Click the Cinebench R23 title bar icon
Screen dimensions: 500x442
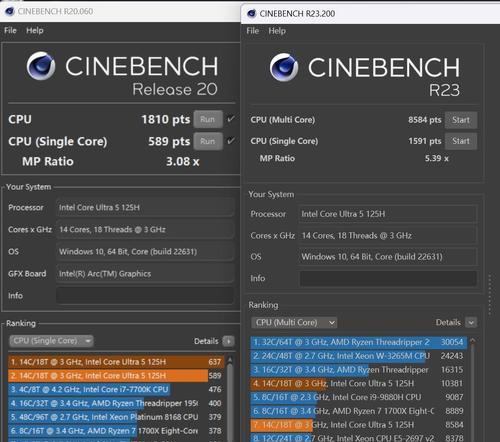click(252, 14)
